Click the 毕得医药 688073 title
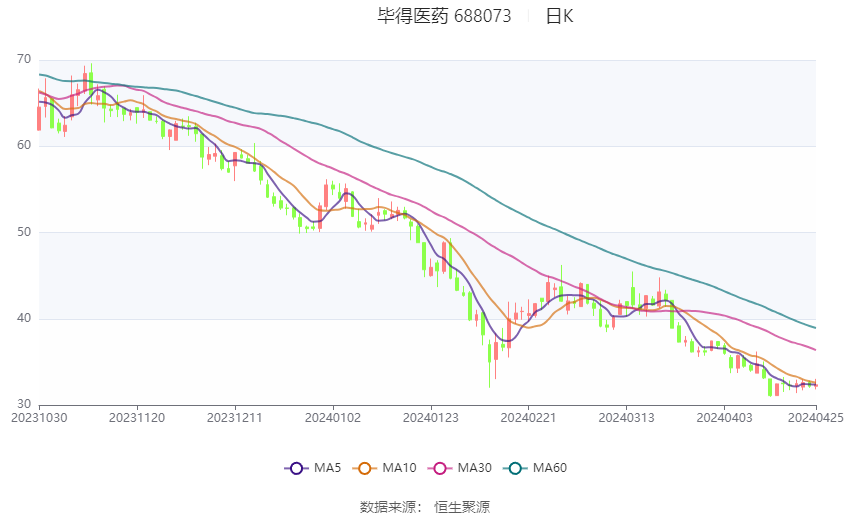The image size is (850, 517). click(444, 16)
